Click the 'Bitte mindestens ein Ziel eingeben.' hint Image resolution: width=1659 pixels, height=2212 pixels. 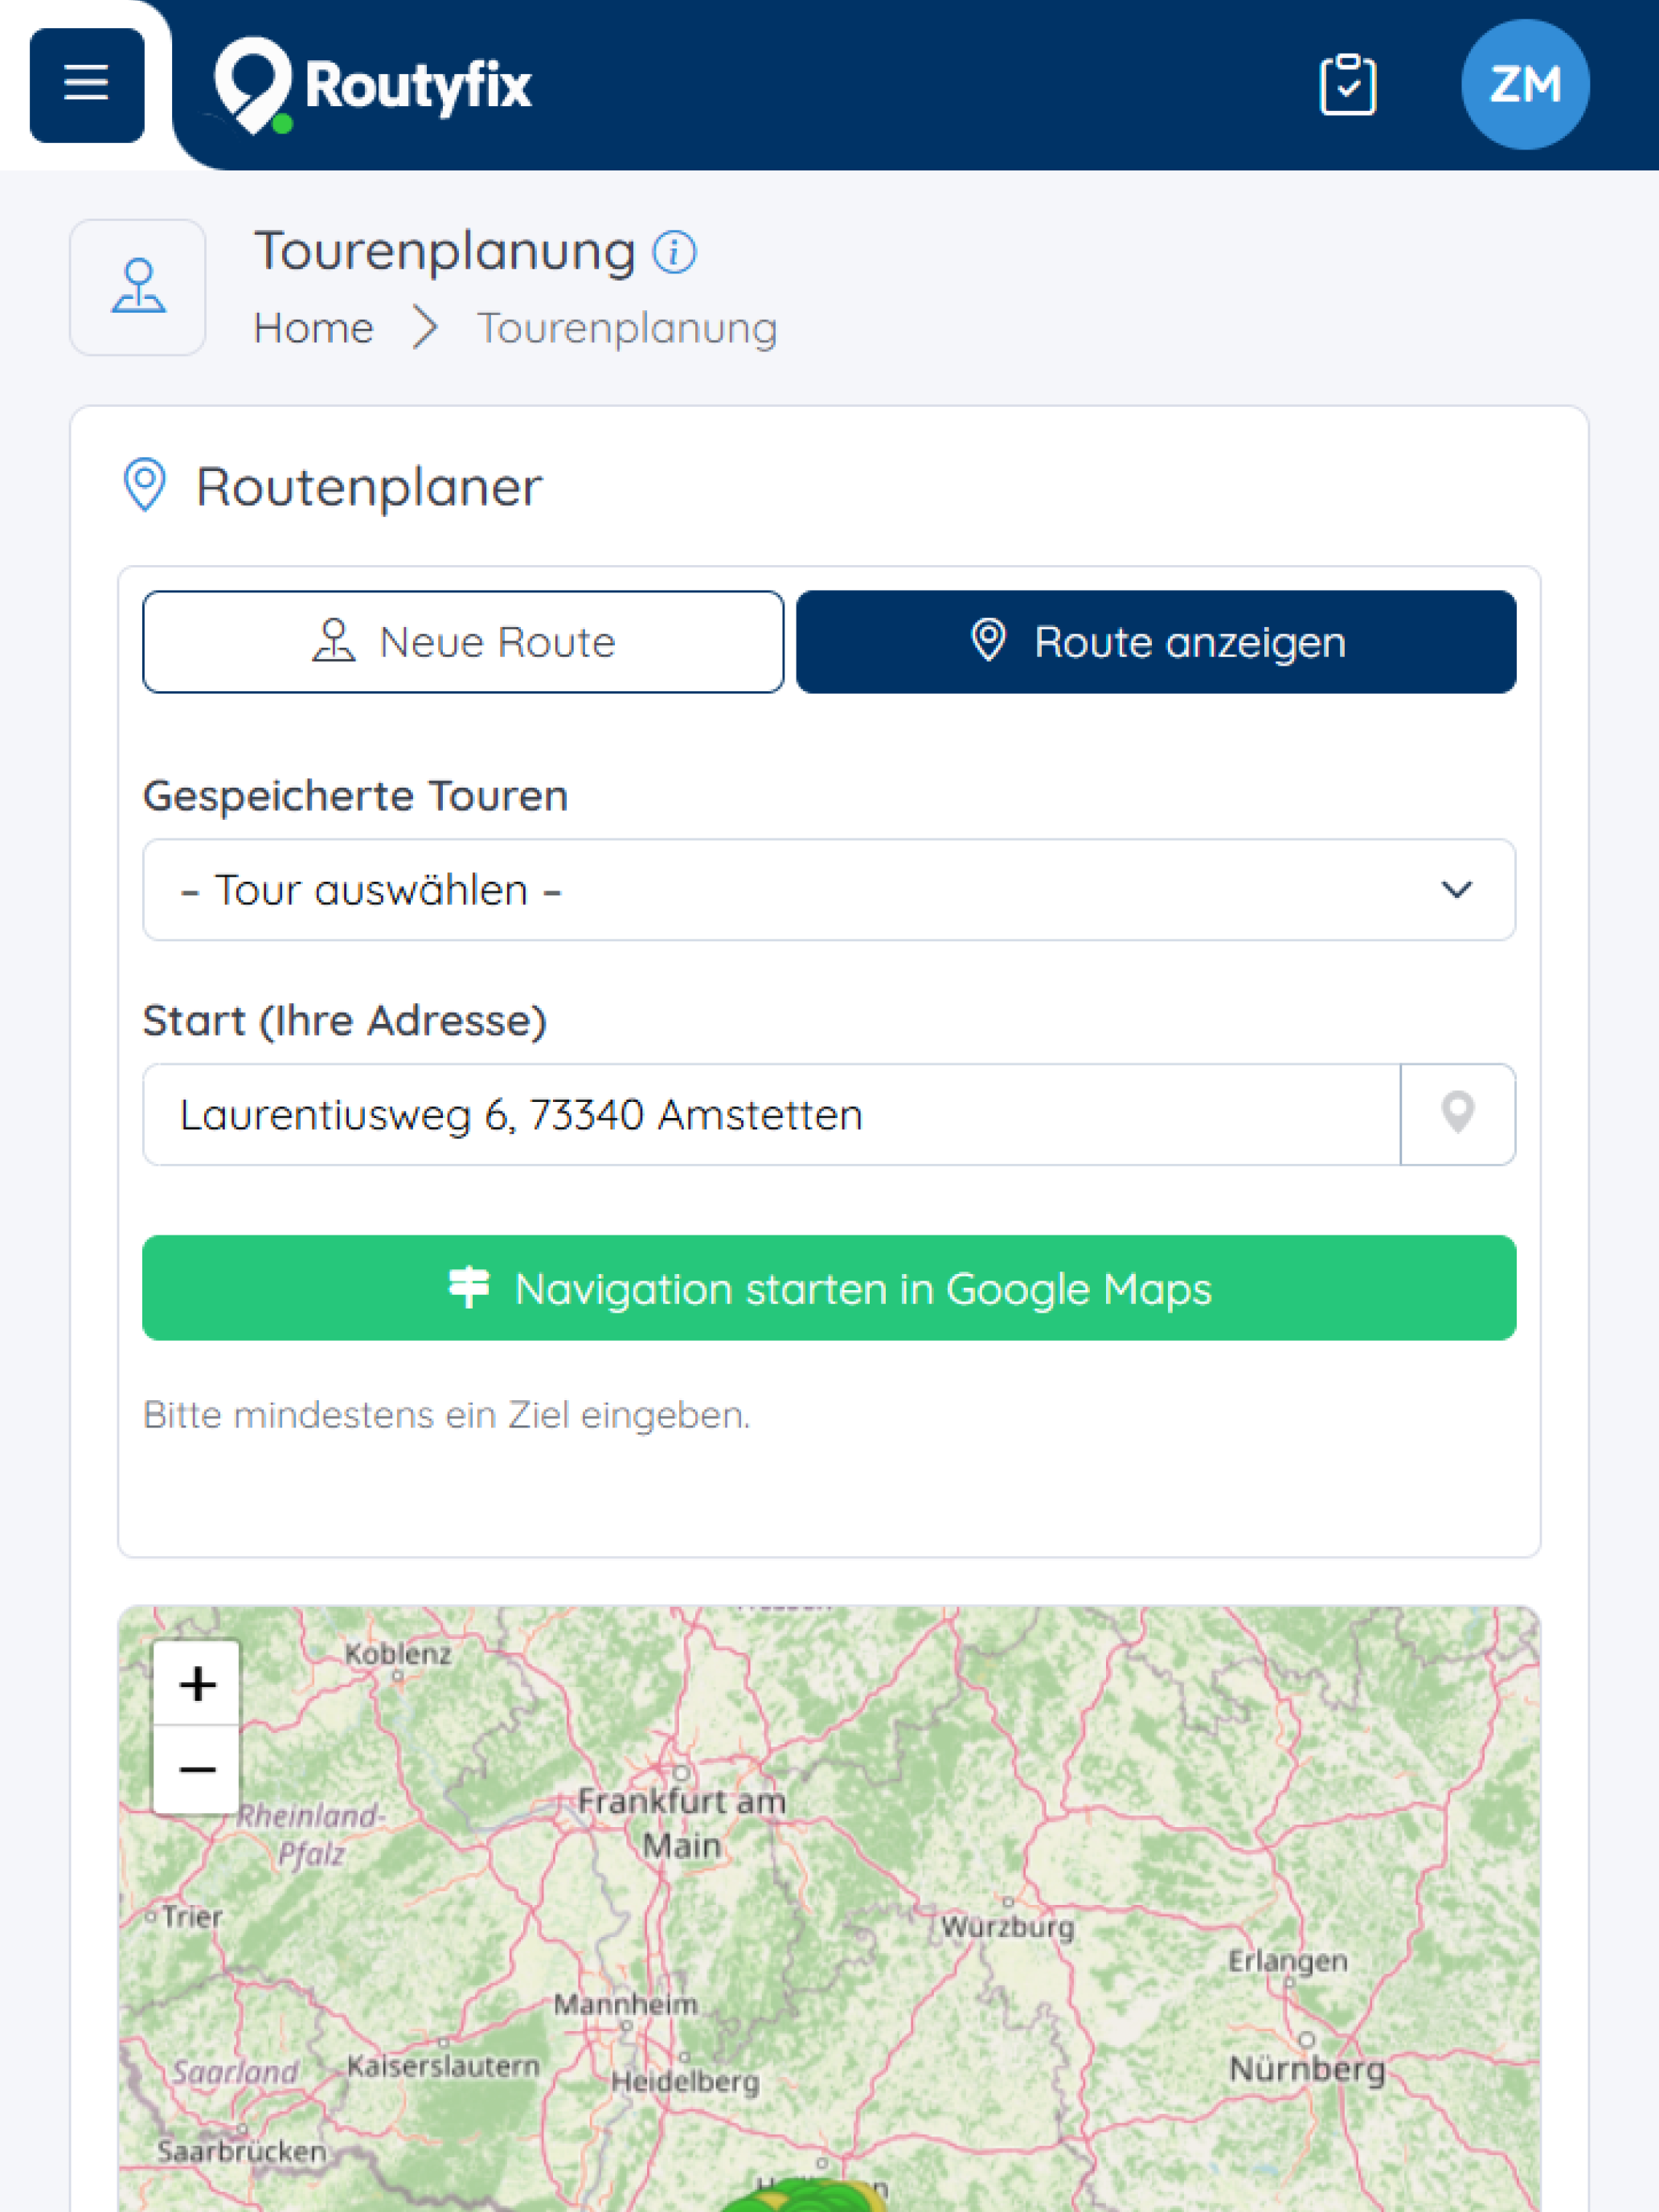pyautogui.click(x=447, y=1416)
